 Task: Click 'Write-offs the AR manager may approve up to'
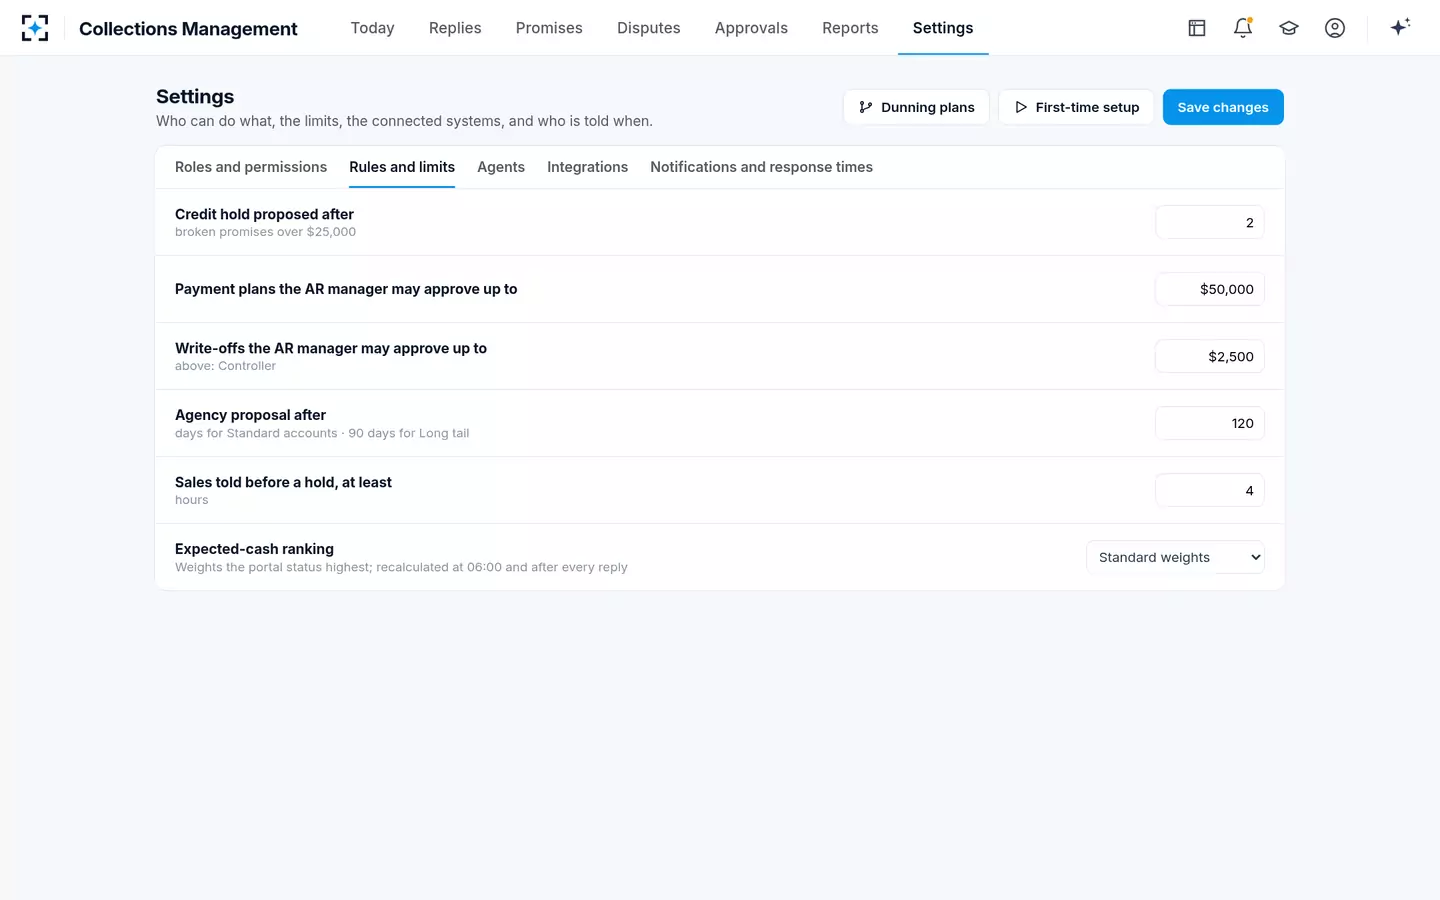[x=331, y=348]
